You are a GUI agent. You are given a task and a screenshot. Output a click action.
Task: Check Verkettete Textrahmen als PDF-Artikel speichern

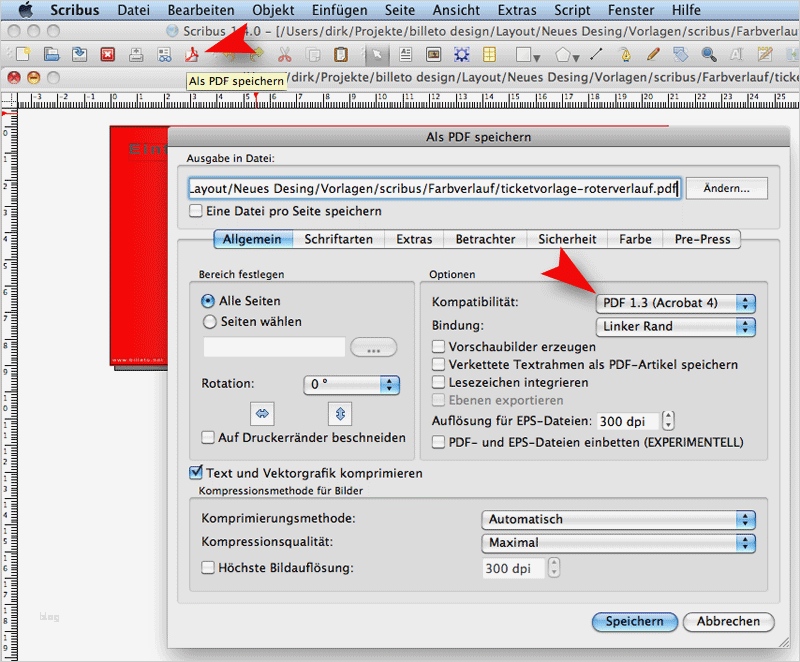(x=438, y=365)
